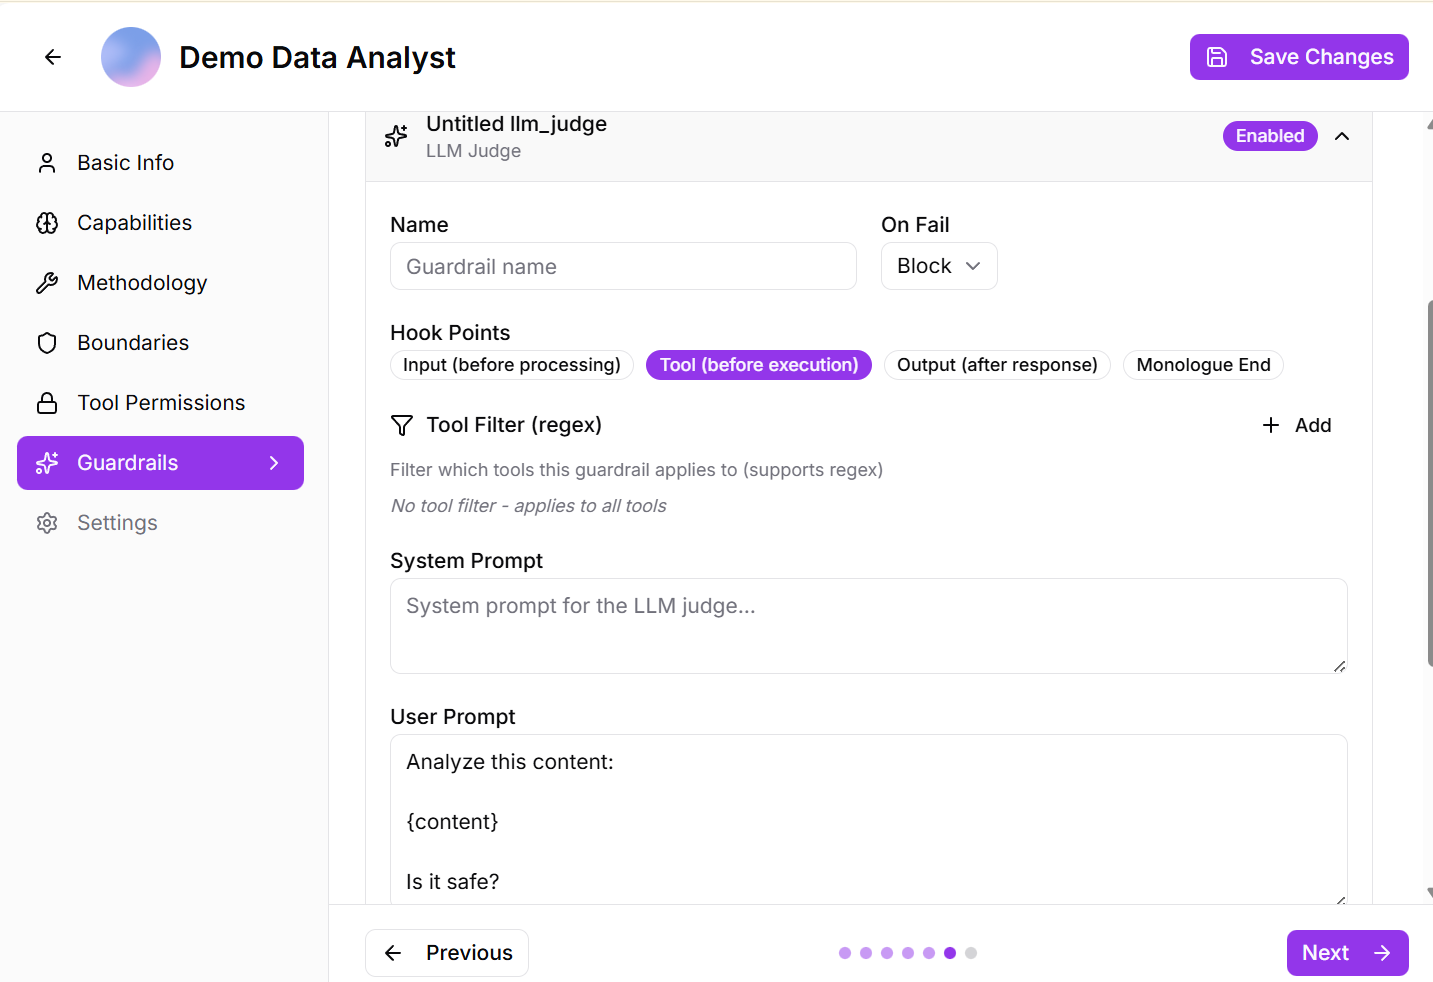
Task: Click the plus icon to add filter
Action: click(1271, 425)
